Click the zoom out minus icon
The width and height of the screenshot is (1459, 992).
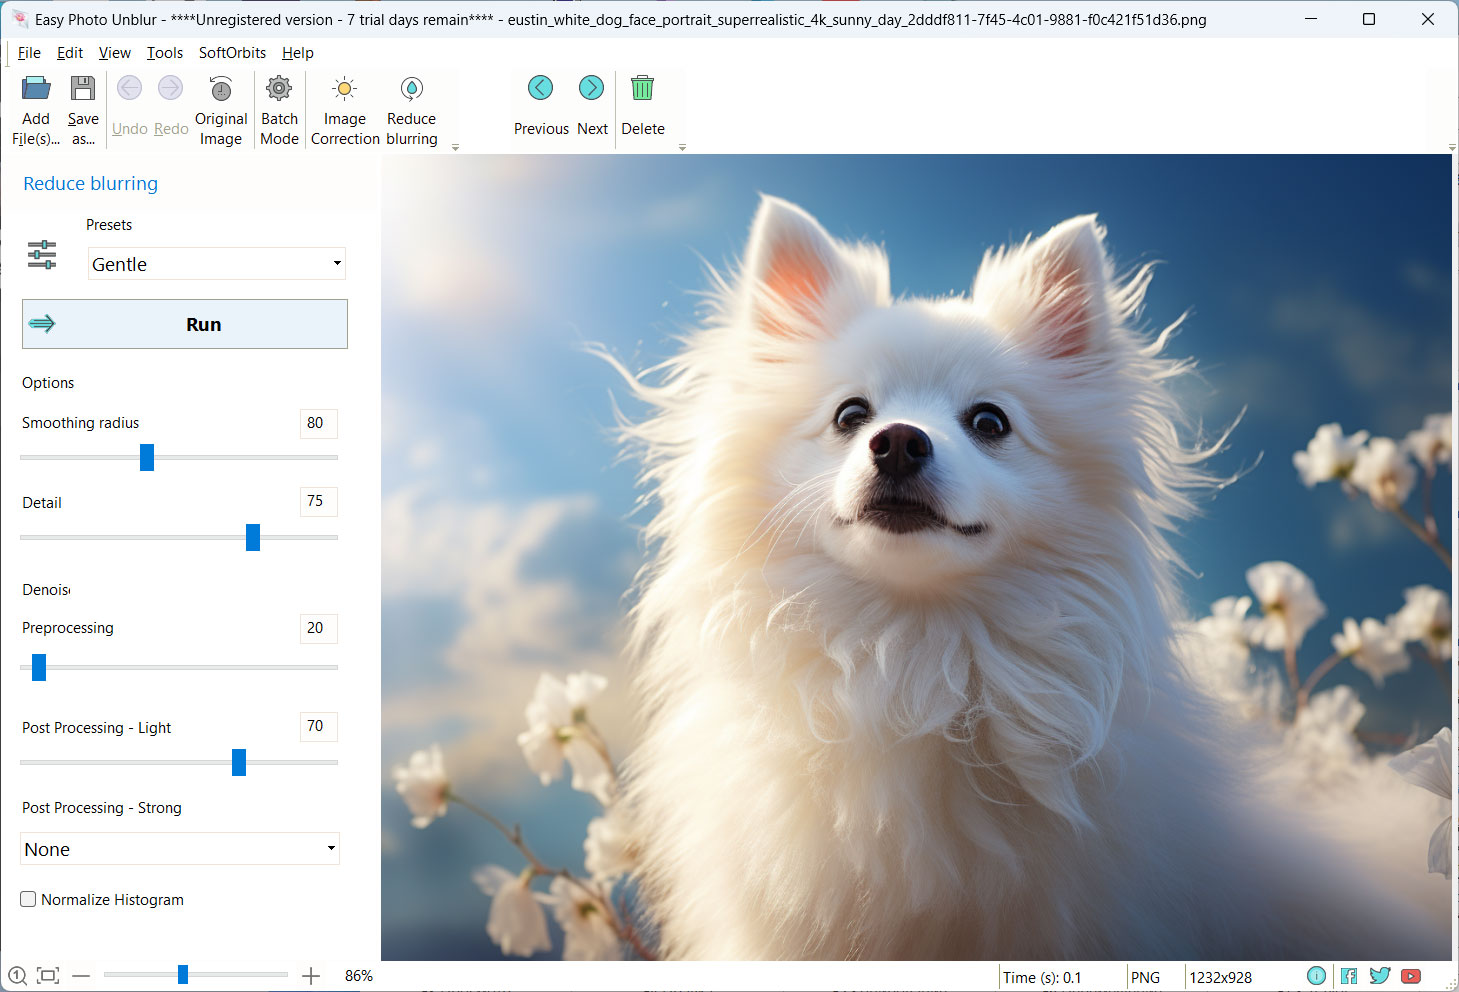[x=81, y=976]
